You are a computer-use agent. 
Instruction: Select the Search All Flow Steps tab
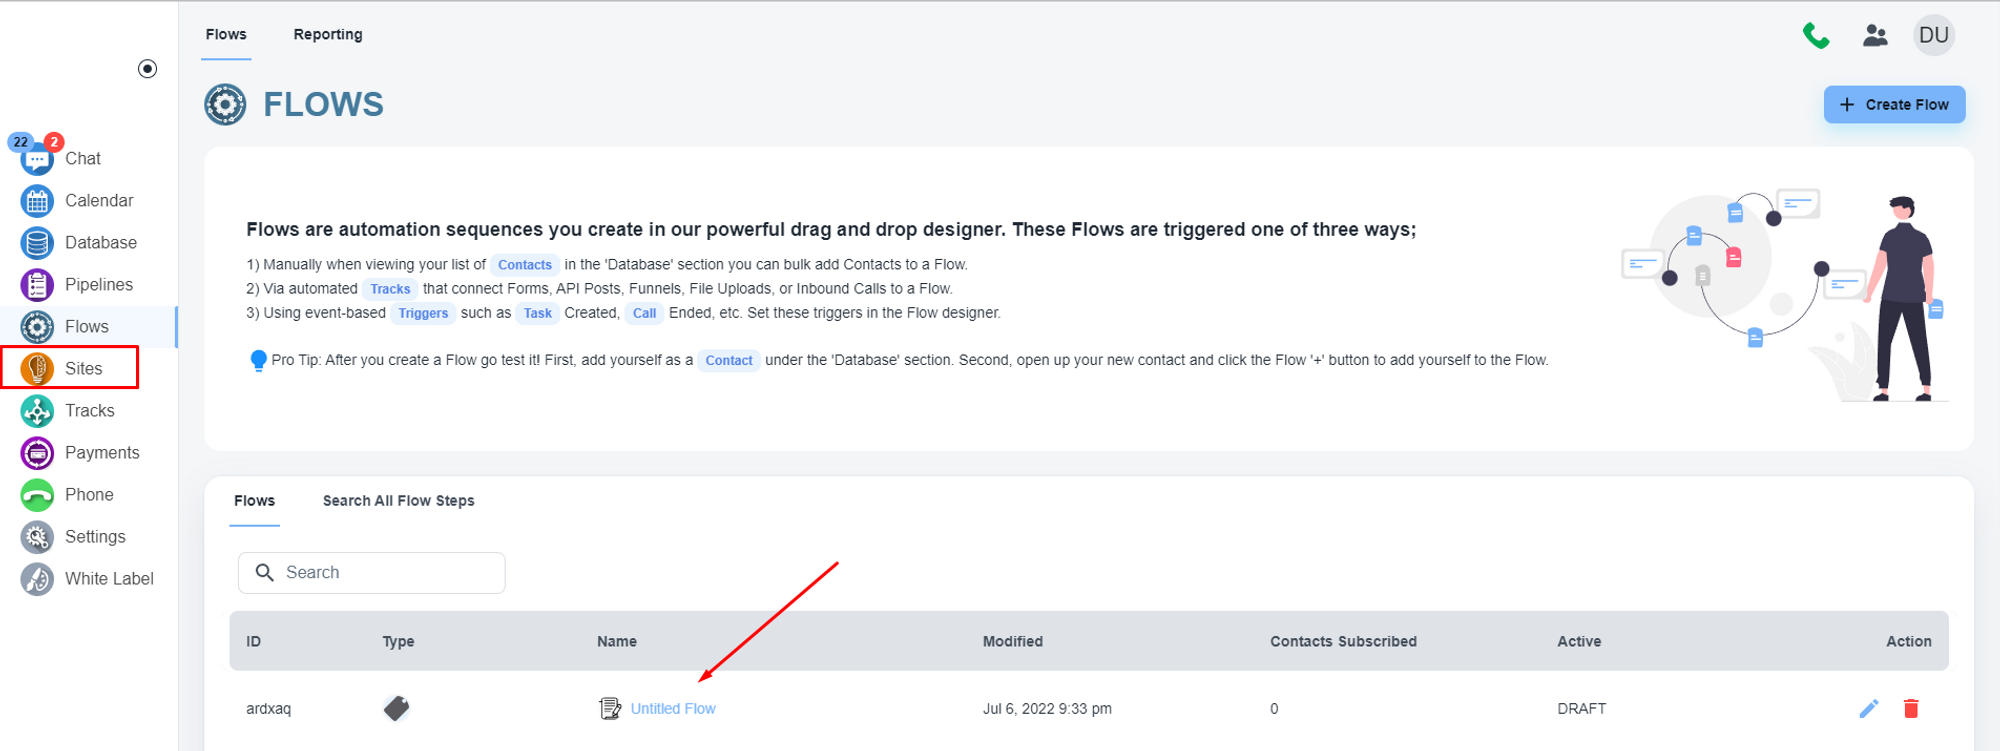pyautogui.click(x=398, y=501)
